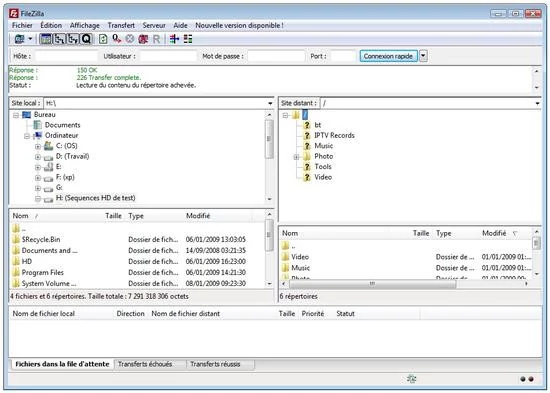Select the remote Video tree folder icon
Viewport: 550px width, 393px height.
point(307,177)
